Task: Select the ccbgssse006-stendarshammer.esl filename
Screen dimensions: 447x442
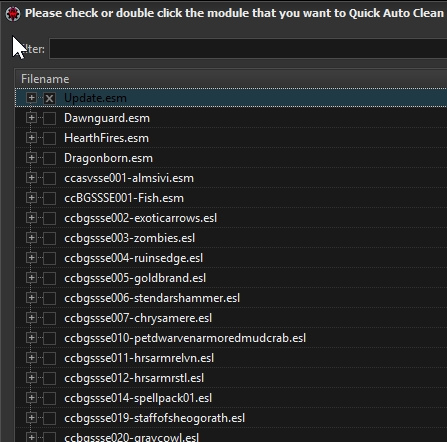Action: [x=152, y=298]
